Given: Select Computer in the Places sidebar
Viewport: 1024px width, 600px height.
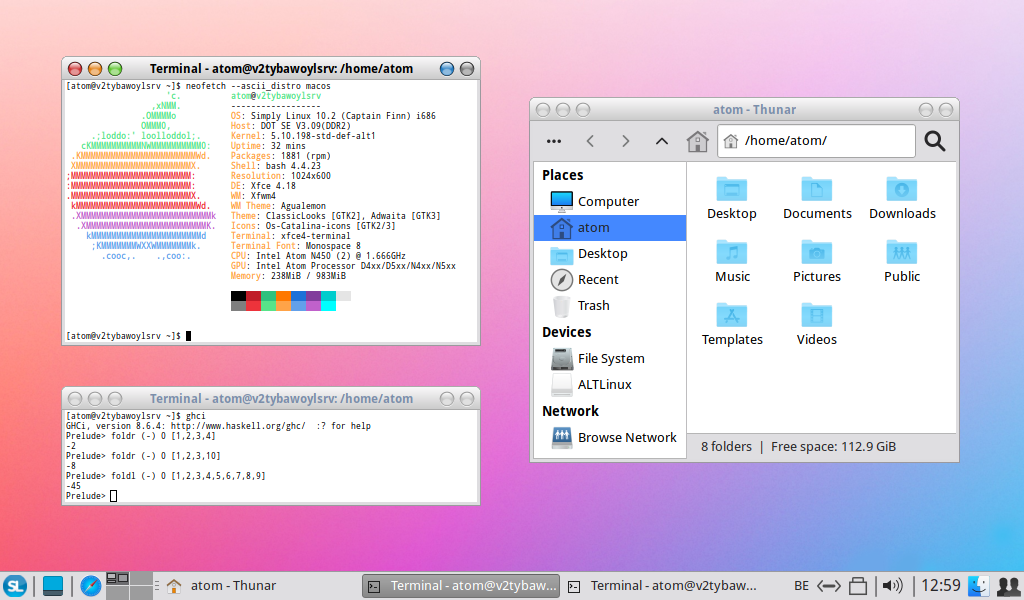Looking at the screenshot, I should coord(610,202).
